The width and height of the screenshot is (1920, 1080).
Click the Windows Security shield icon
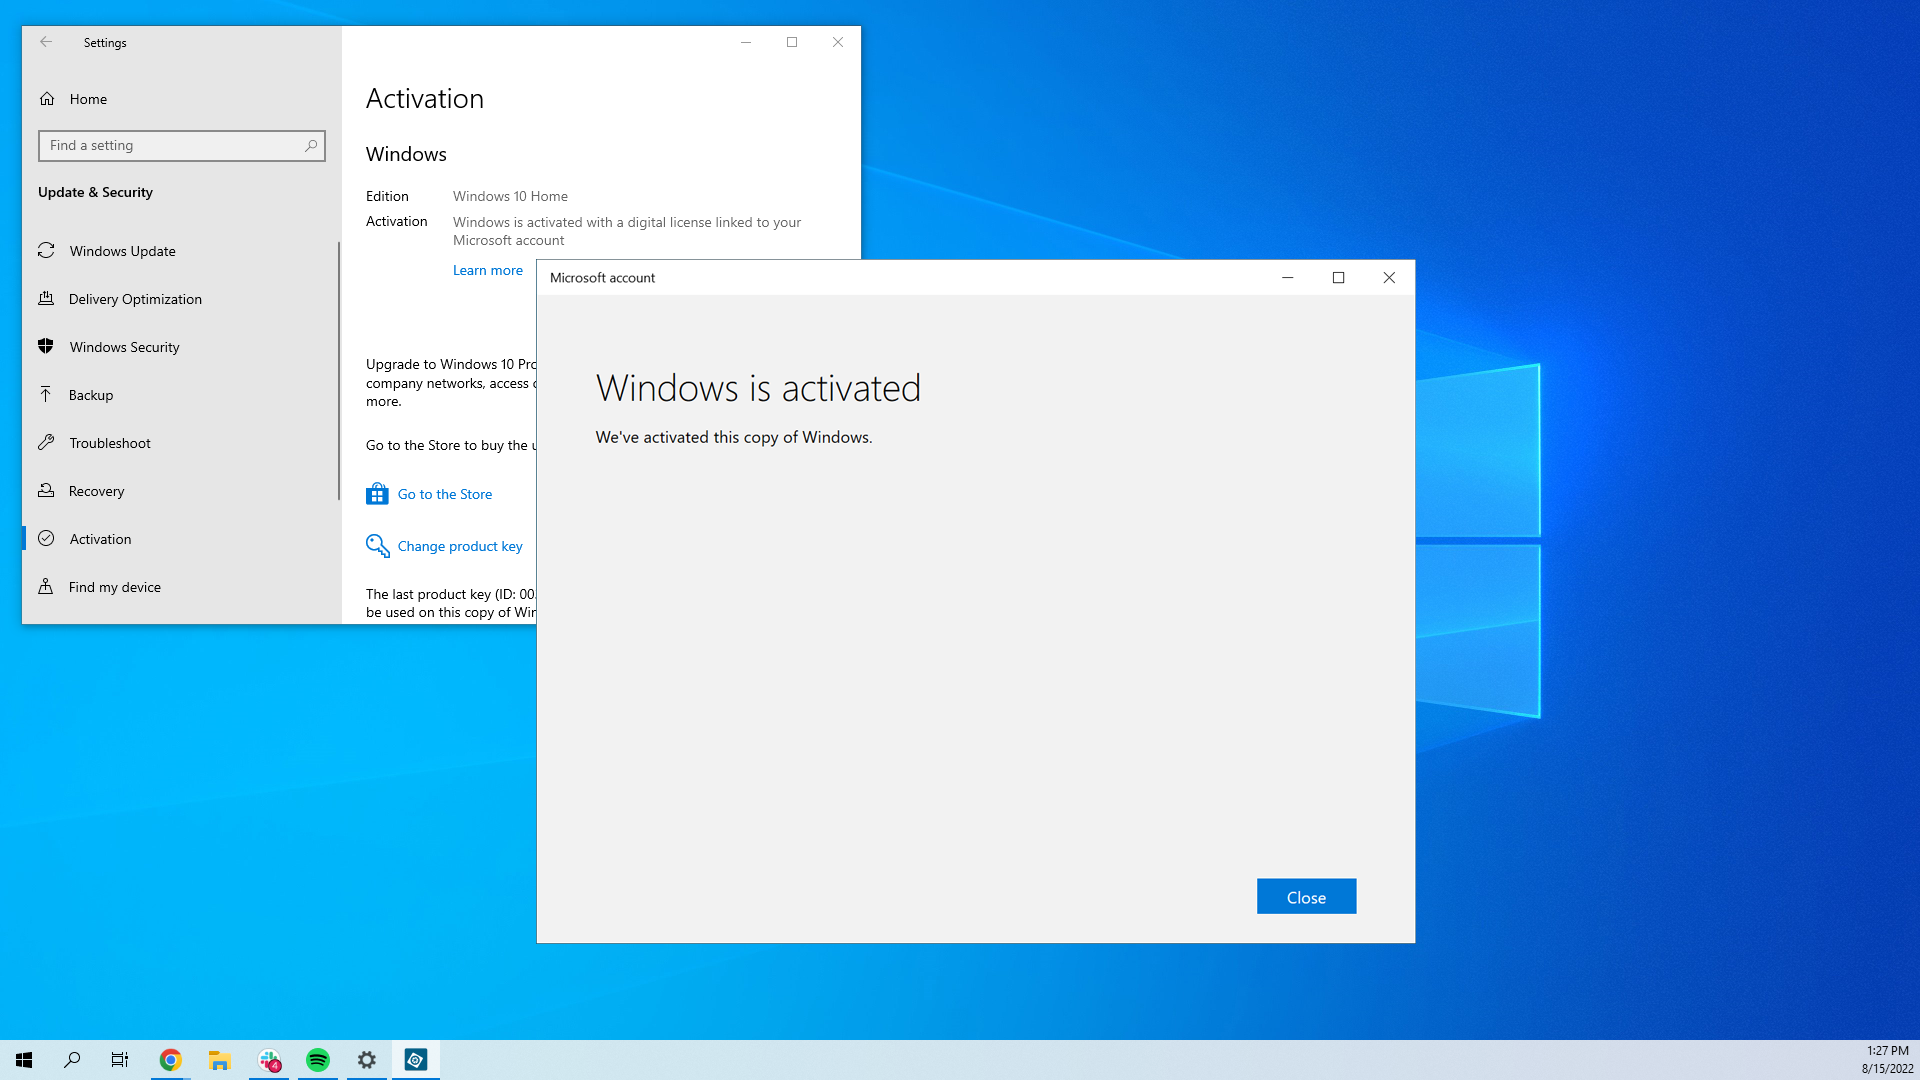tap(46, 345)
